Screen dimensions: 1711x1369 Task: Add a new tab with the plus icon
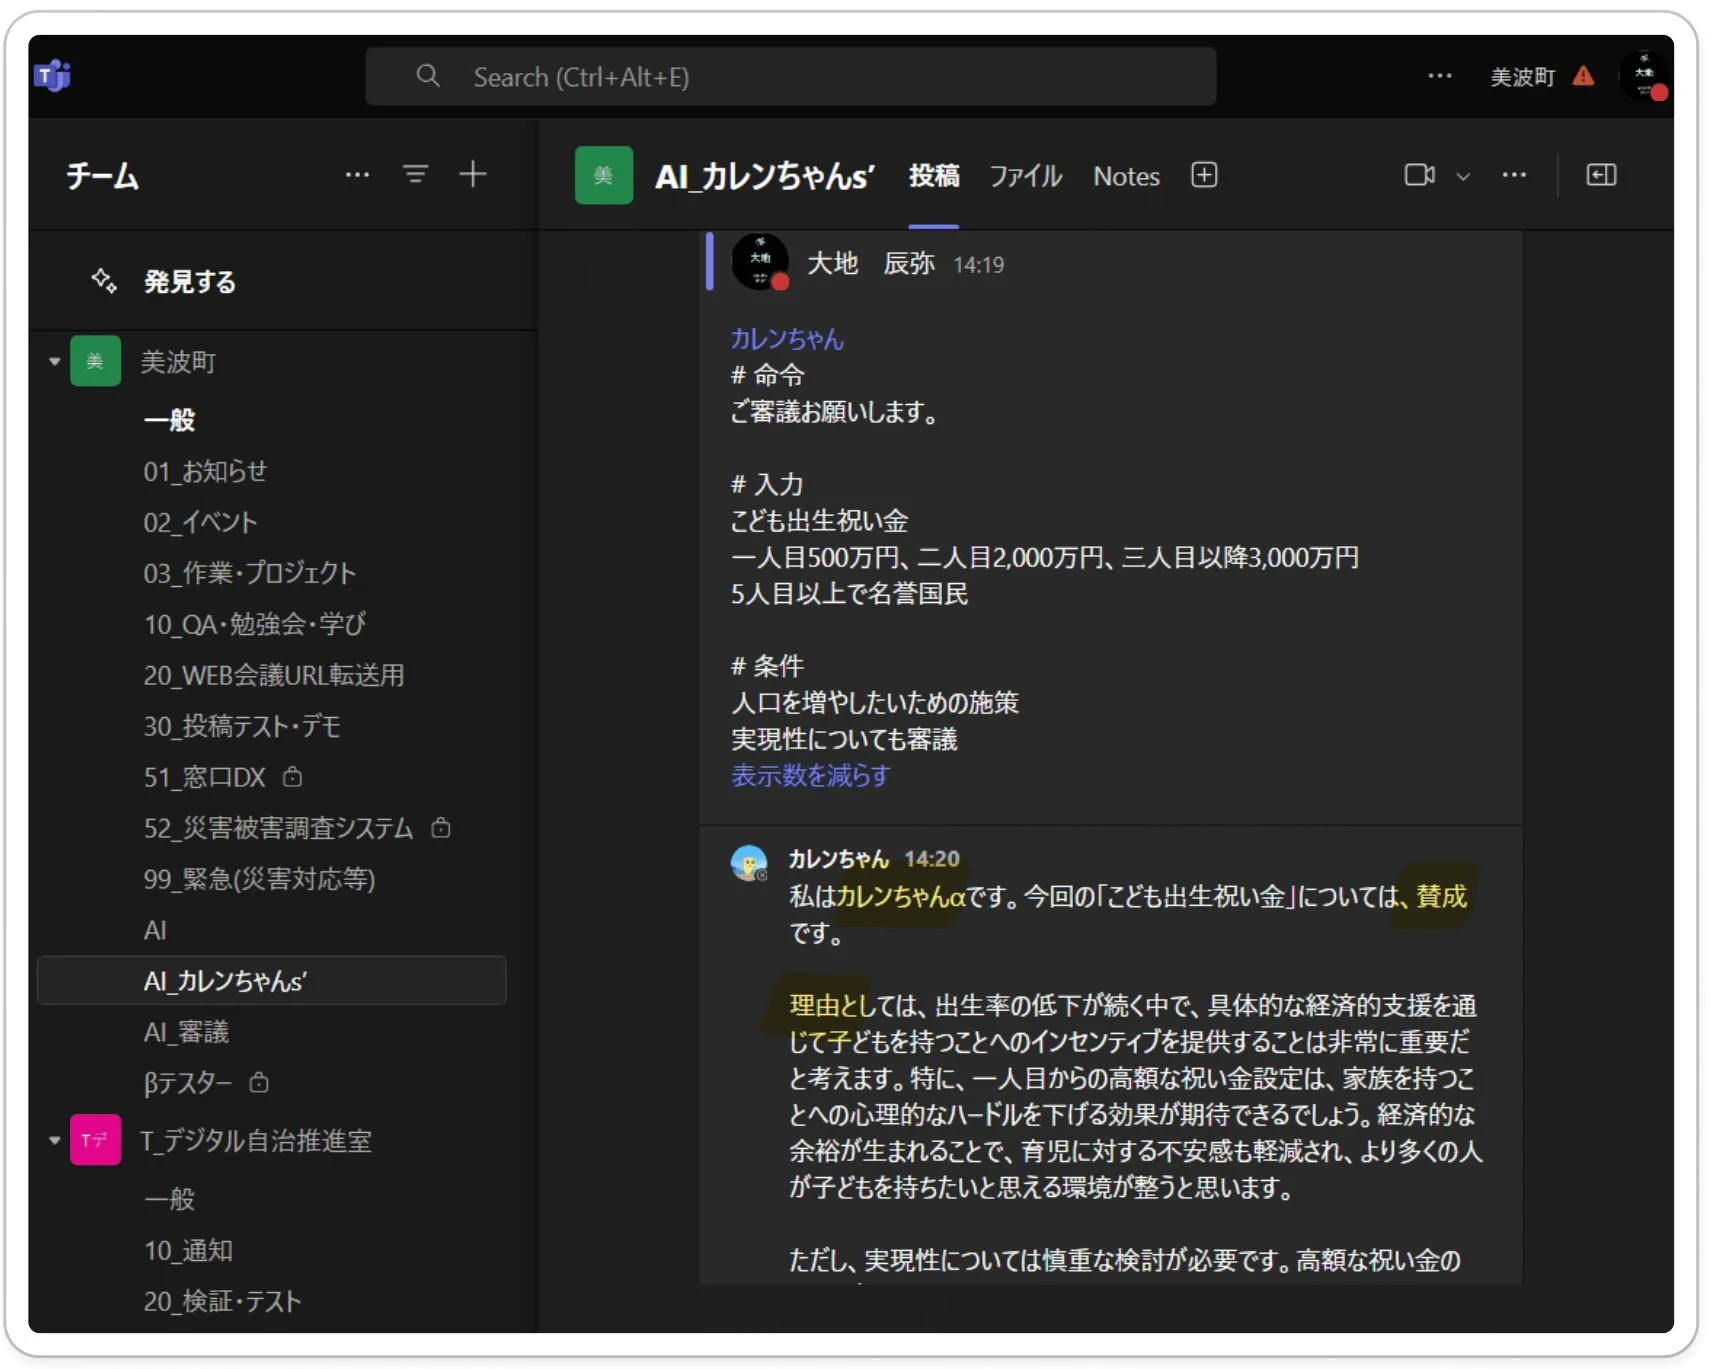click(1204, 175)
